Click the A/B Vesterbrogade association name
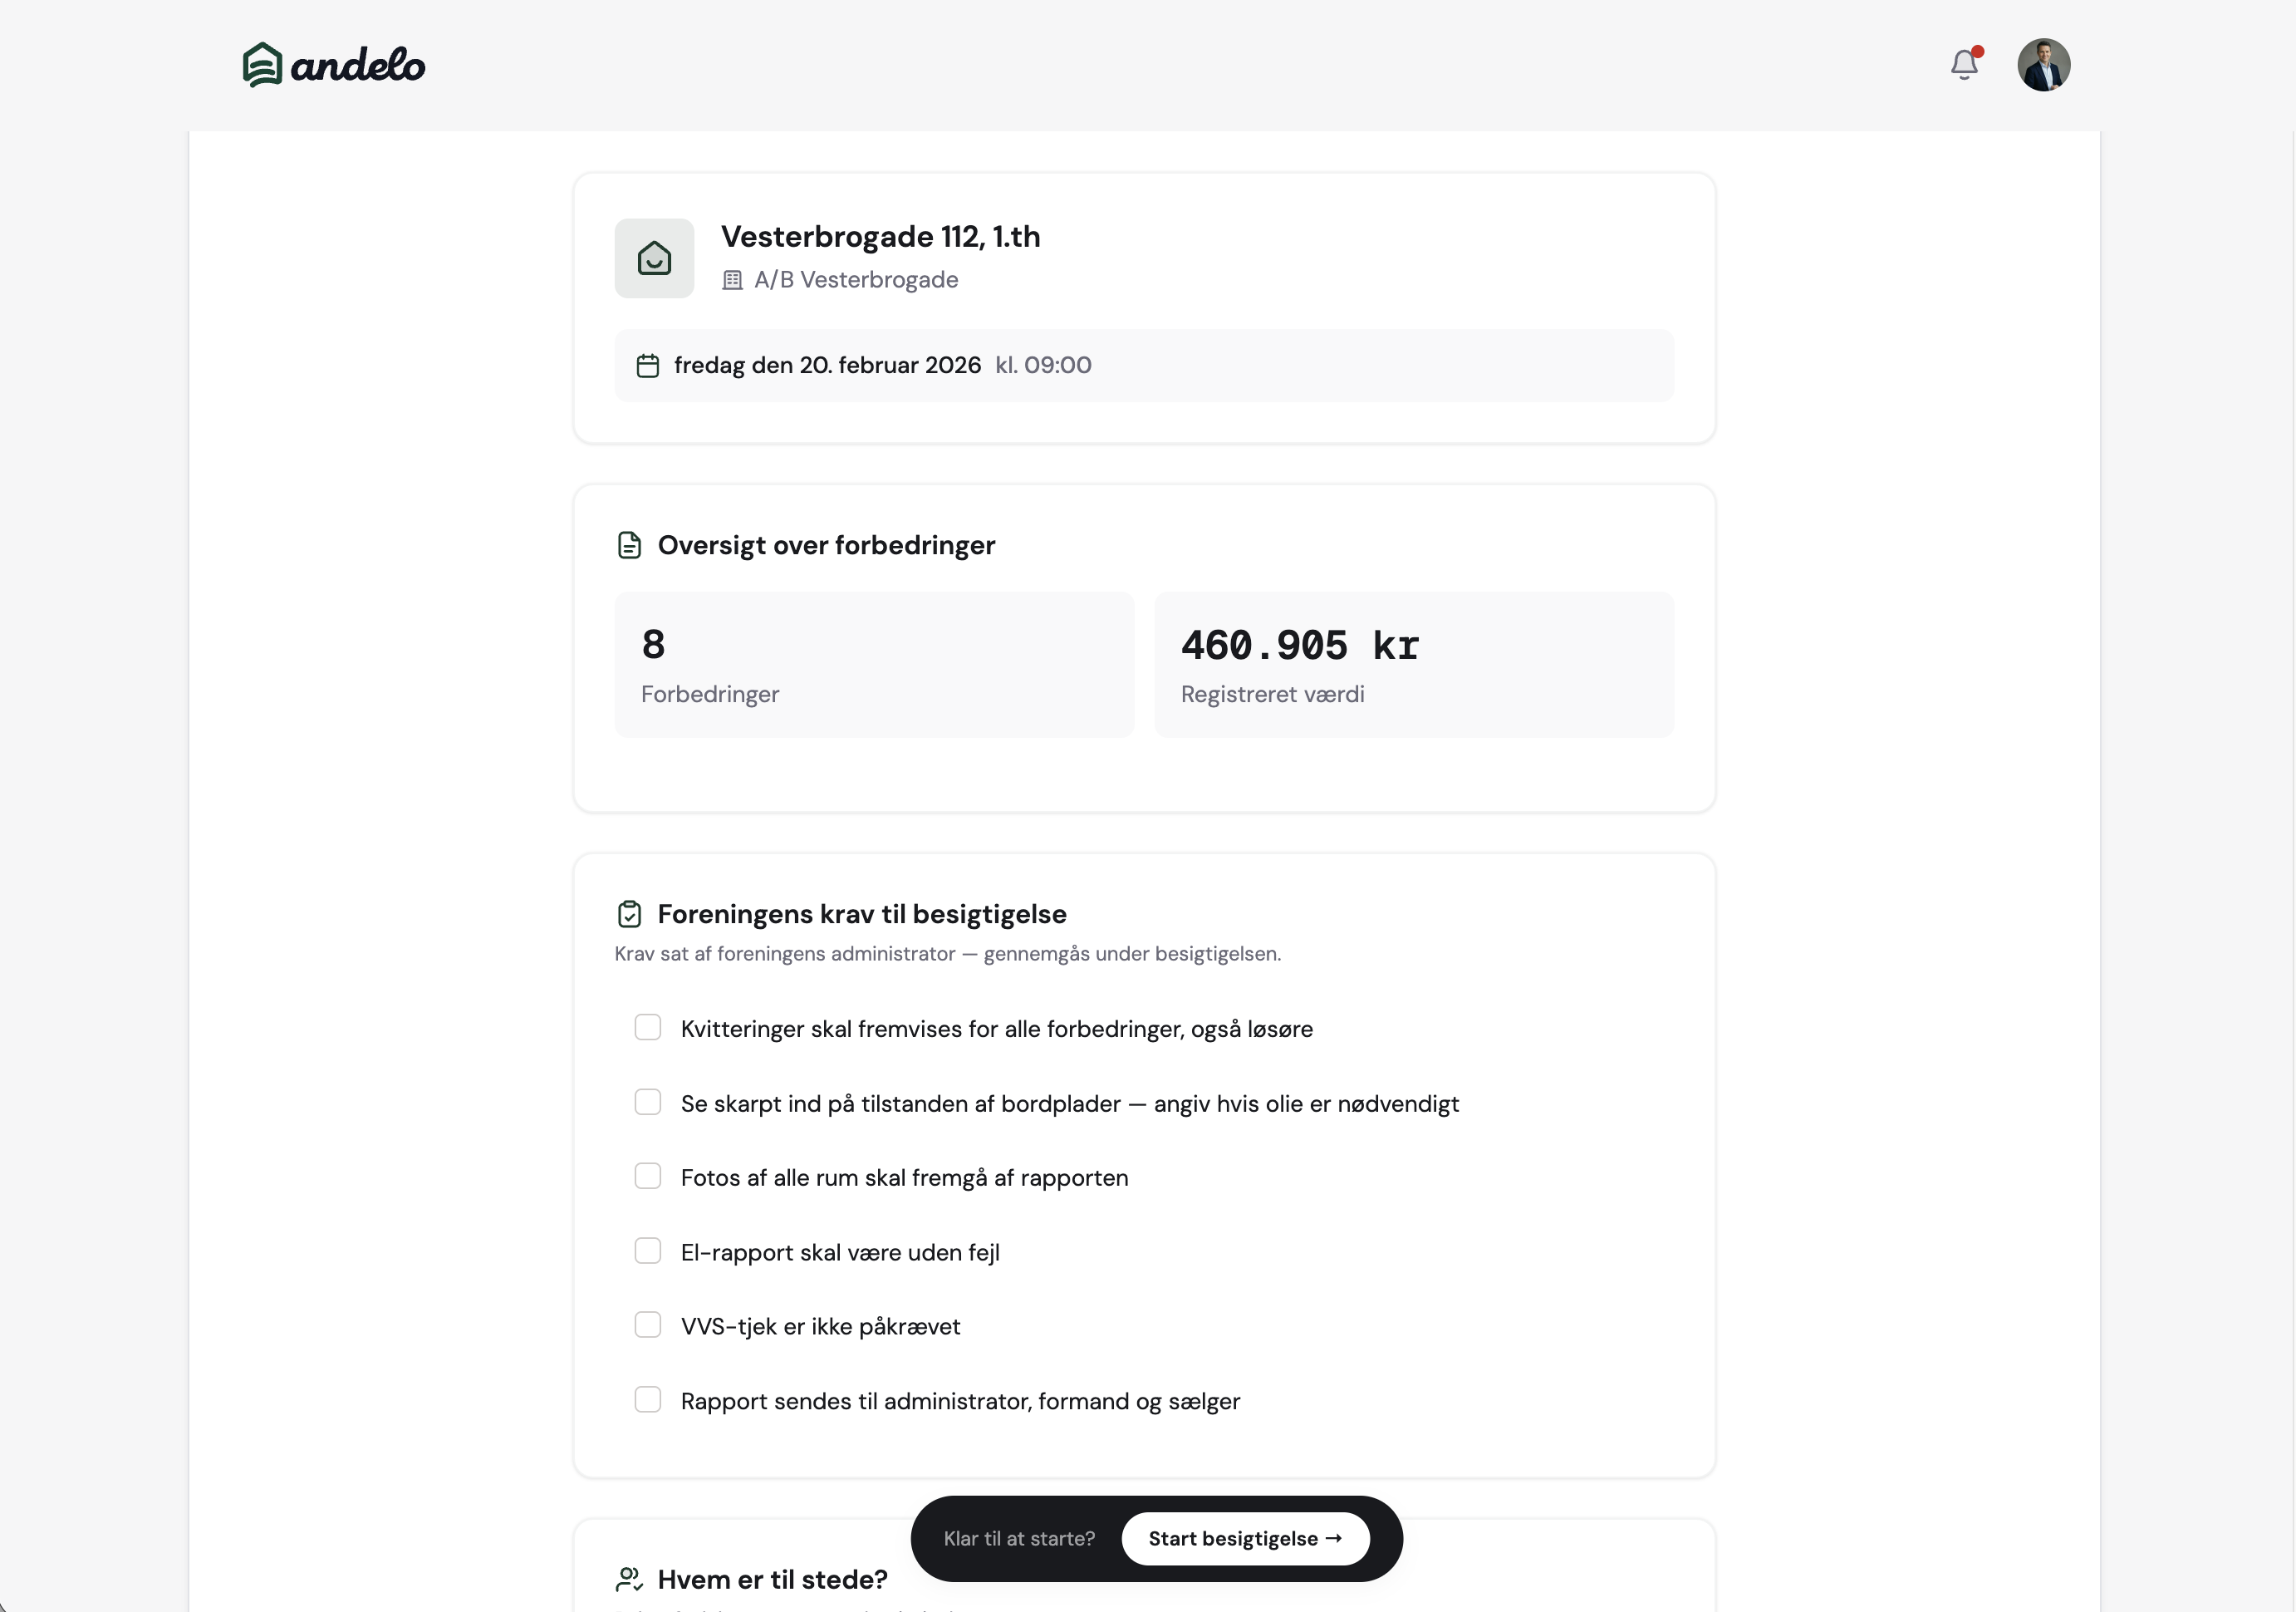 pos(856,280)
